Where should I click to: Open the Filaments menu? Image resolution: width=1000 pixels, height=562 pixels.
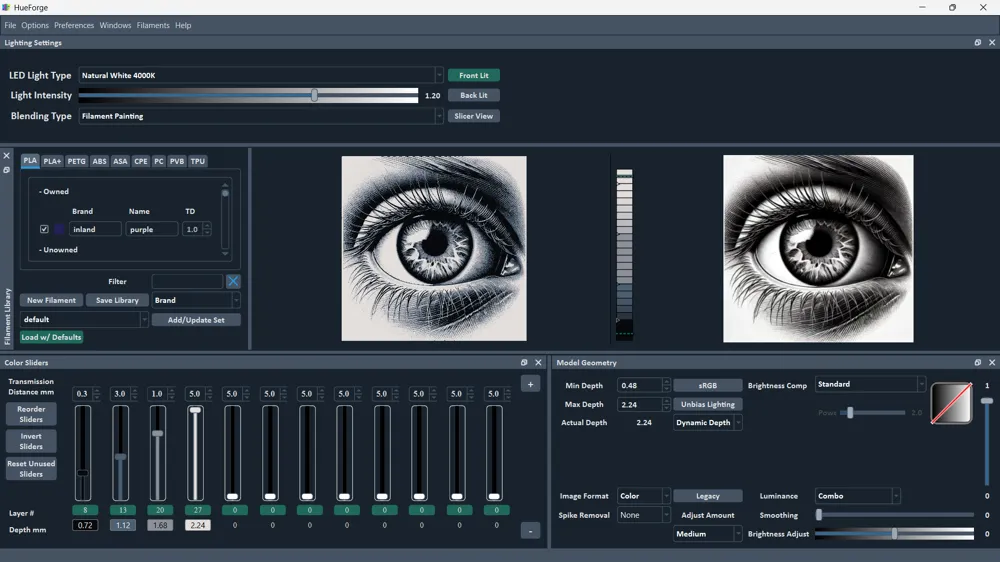[x=153, y=26]
